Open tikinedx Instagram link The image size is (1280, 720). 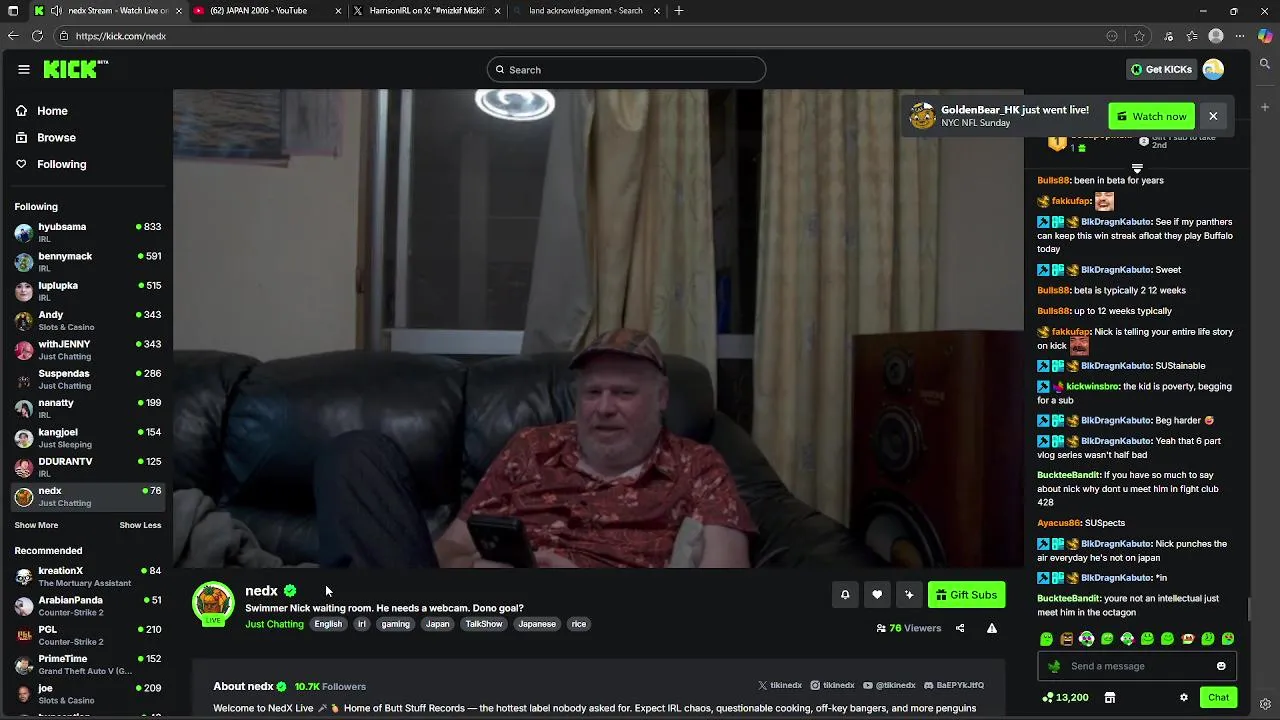pyautogui.click(x=832, y=686)
